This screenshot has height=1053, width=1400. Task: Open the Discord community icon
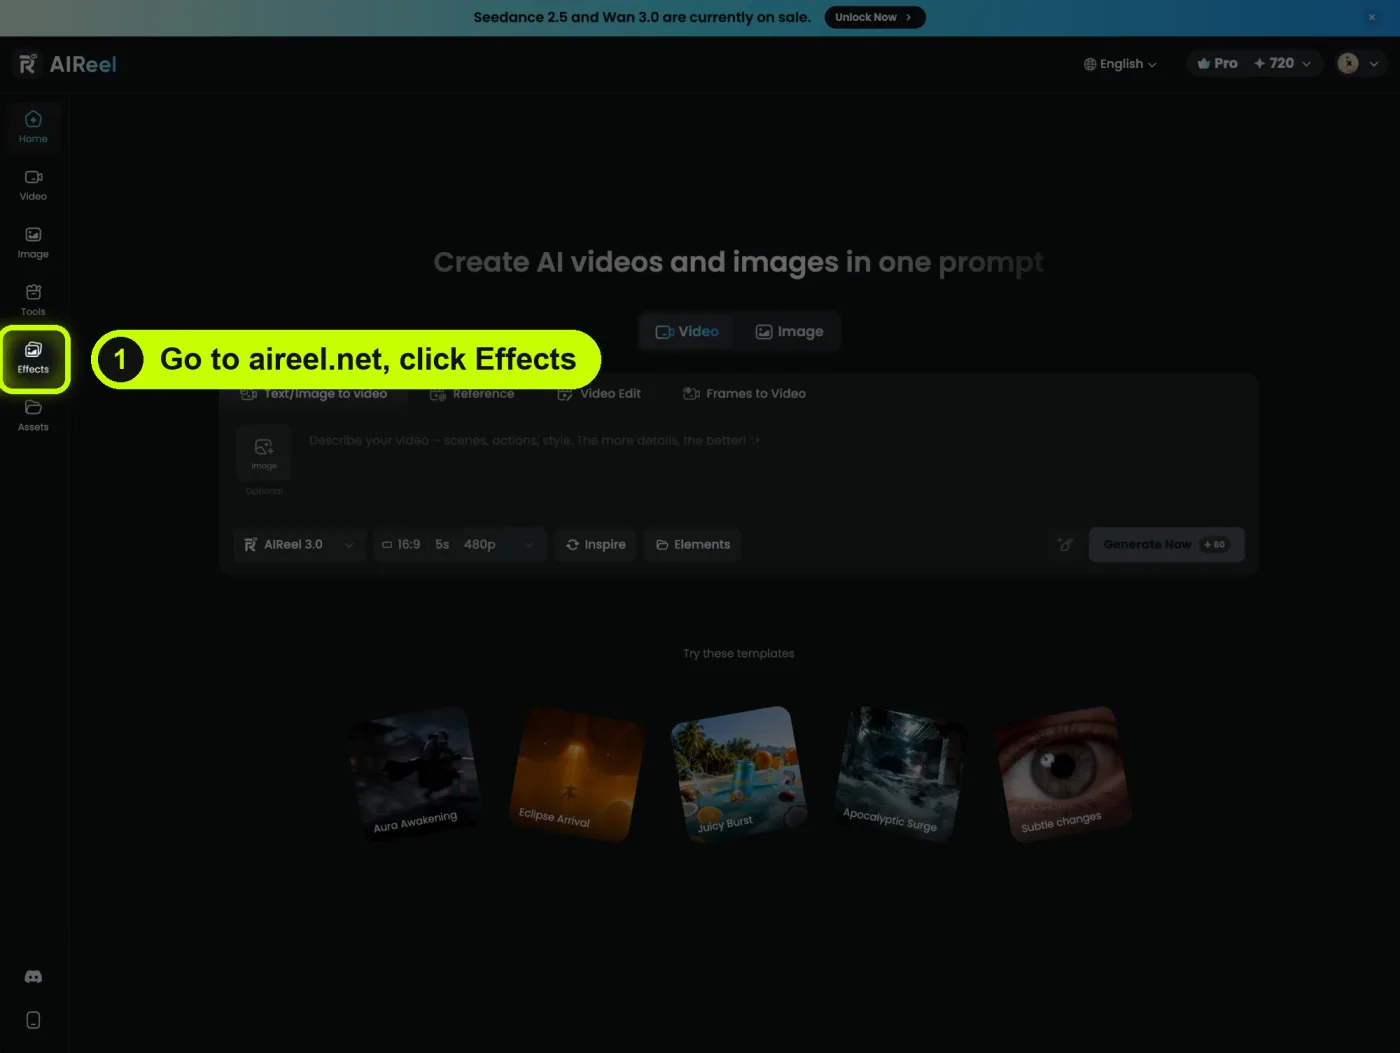[33, 977]
